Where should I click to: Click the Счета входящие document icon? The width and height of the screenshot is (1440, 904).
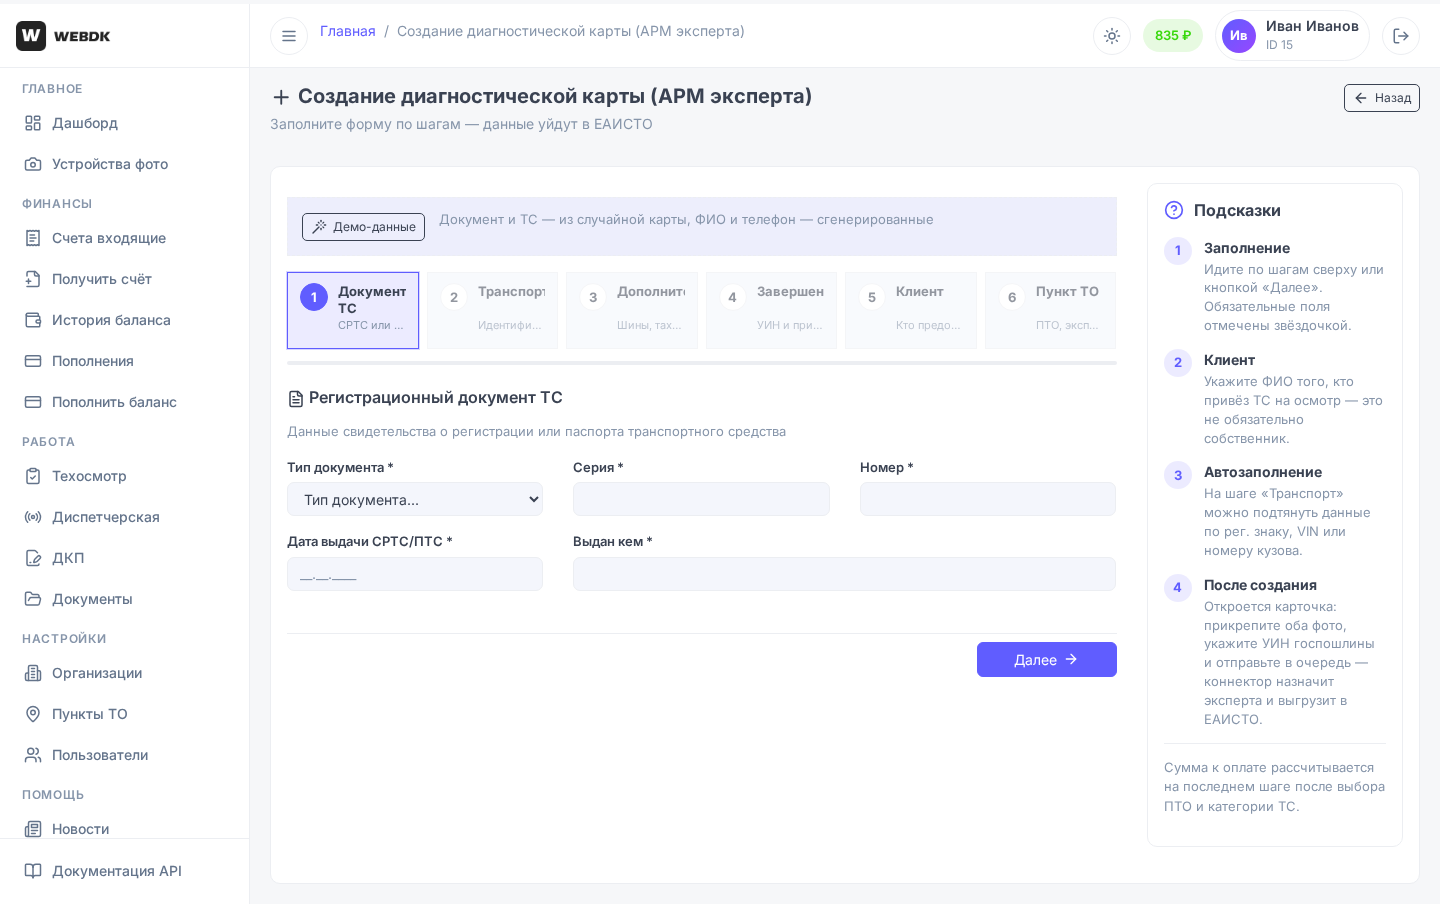(x=33, y=238)
